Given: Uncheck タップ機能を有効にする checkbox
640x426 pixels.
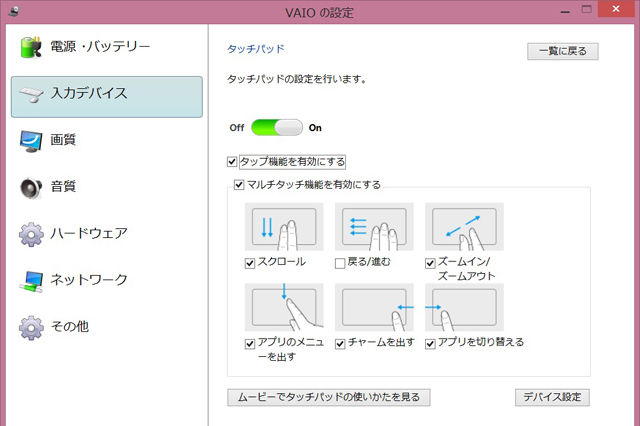Looking at the screenshot, I should click(232, 162).
